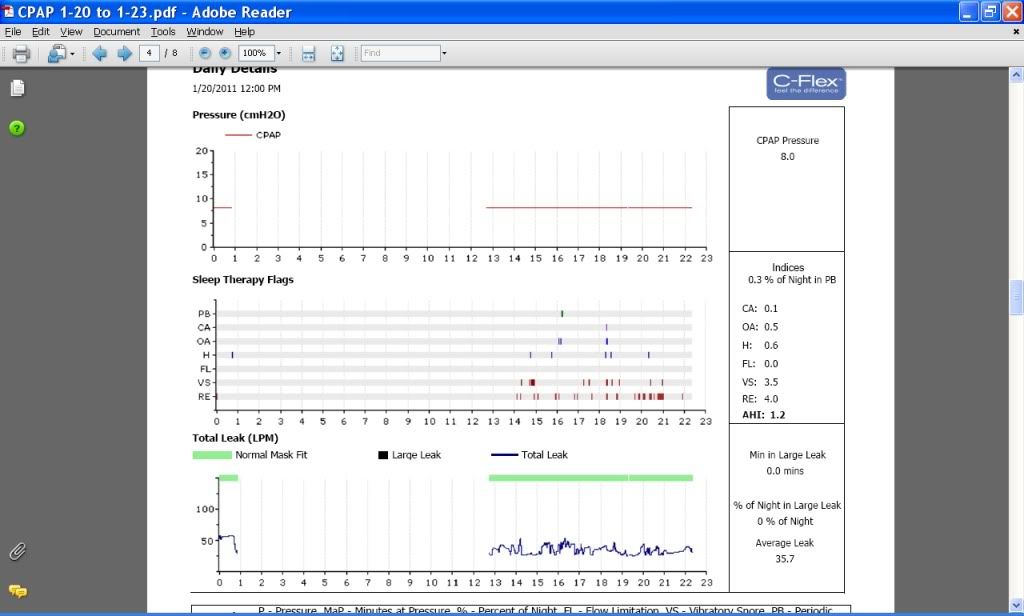The width and height of the screenshot is (1024, 616).
Task: Click the green help question mark icon
Action: 17,128
